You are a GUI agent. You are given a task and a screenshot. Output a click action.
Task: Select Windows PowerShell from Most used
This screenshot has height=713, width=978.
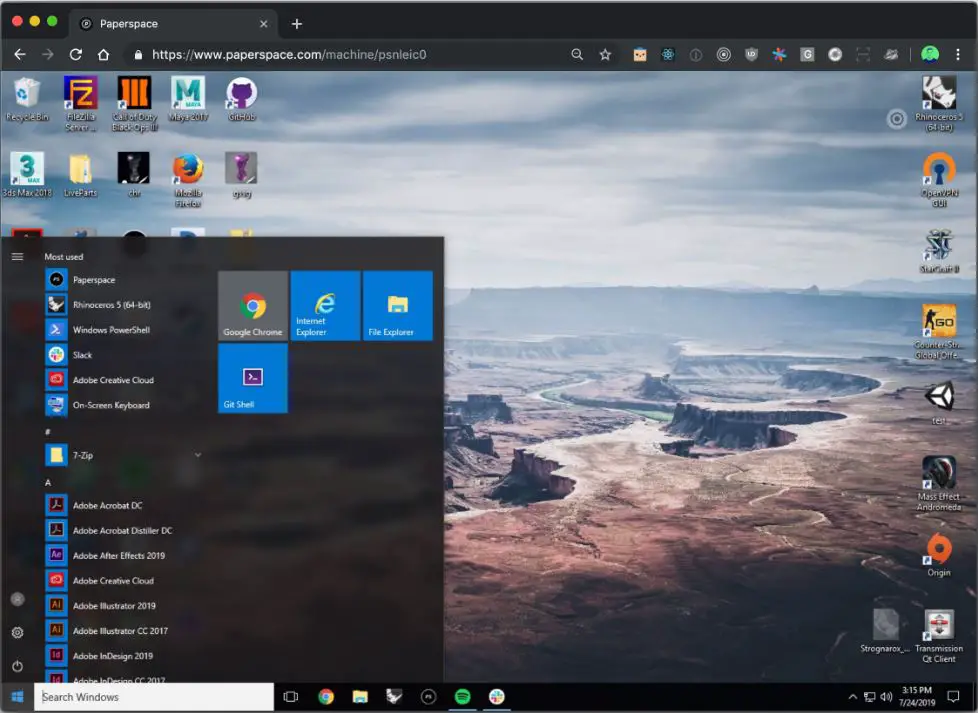(110, 330)
